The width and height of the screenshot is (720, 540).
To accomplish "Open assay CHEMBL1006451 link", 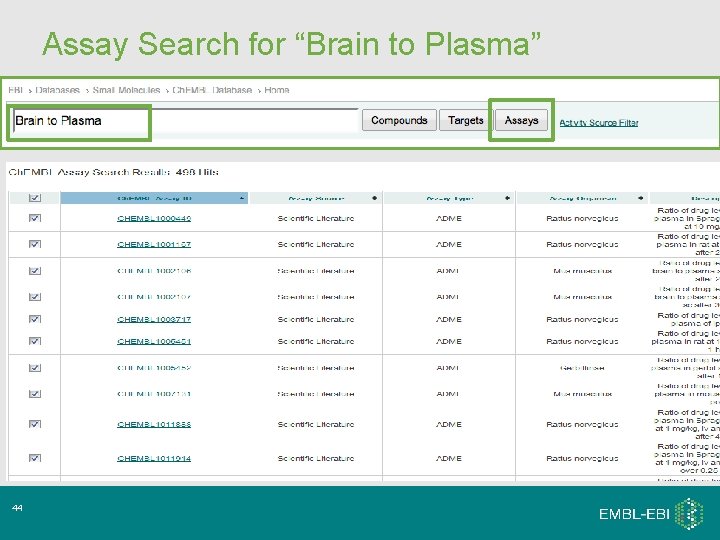I will tap(154, 342).
